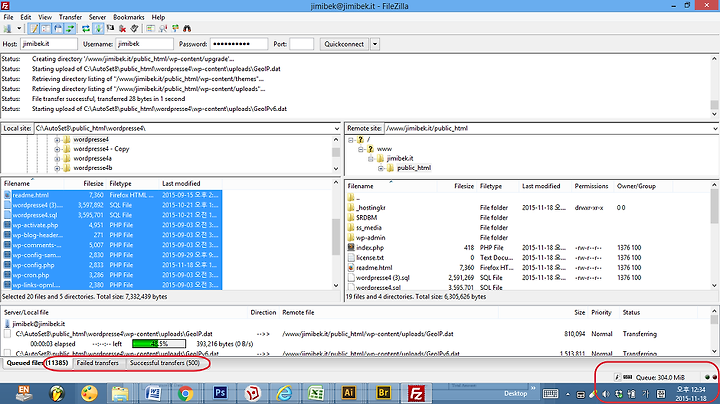This screenshot has width=720, height=404.
Task: Toggle the transfer queue display
Action: pos(70,28)
